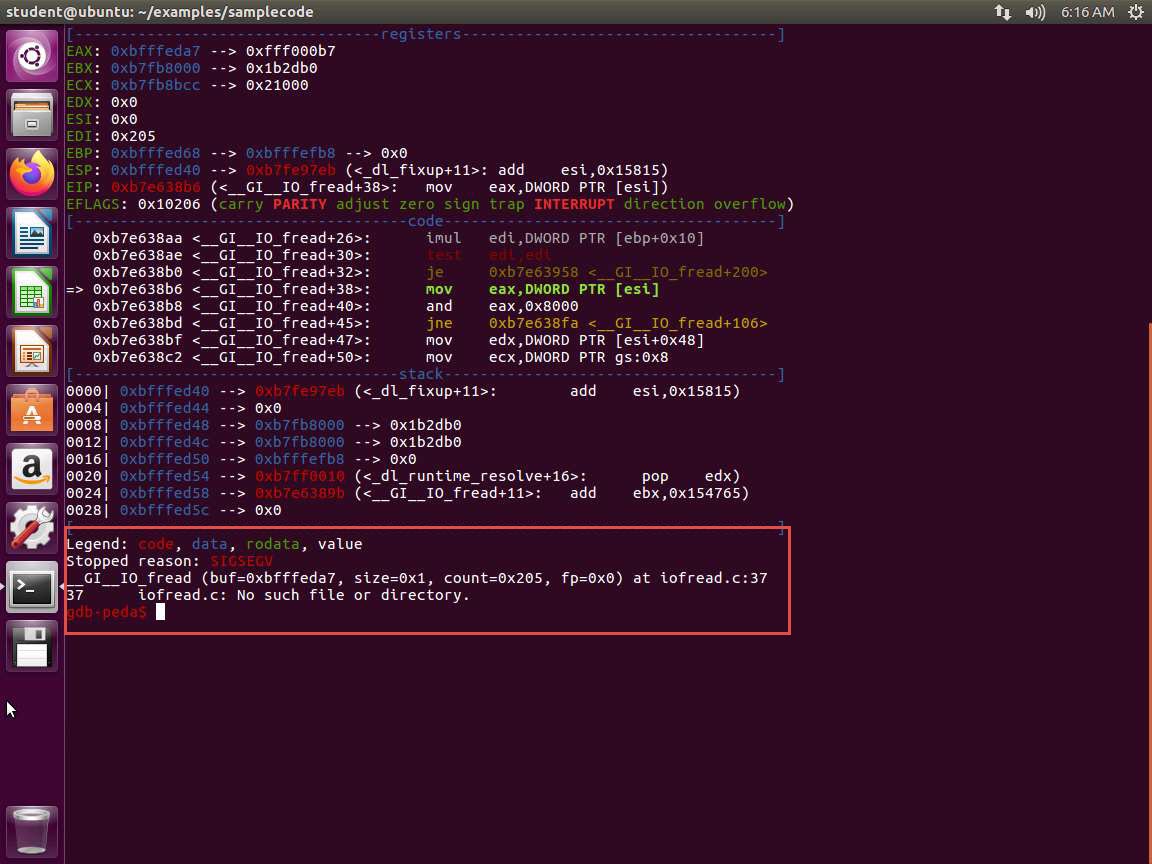This screenshot has width=1152, height=864.
Task: Open the sound volume menu
Action: (x=1035, y=12)
